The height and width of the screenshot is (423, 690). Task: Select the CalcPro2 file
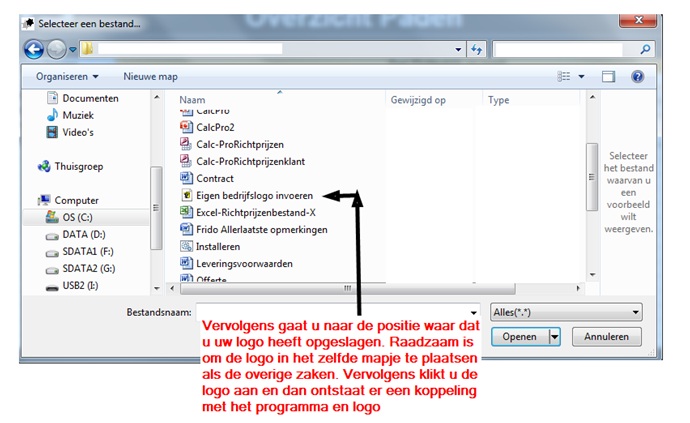tap(215, 127)
